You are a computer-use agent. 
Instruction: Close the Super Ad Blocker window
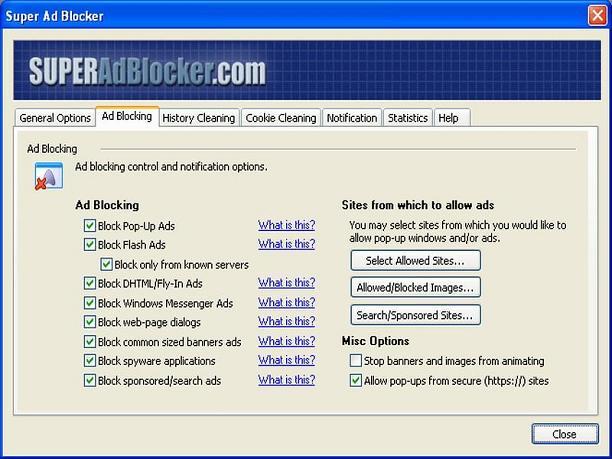[x=598, y=16]
